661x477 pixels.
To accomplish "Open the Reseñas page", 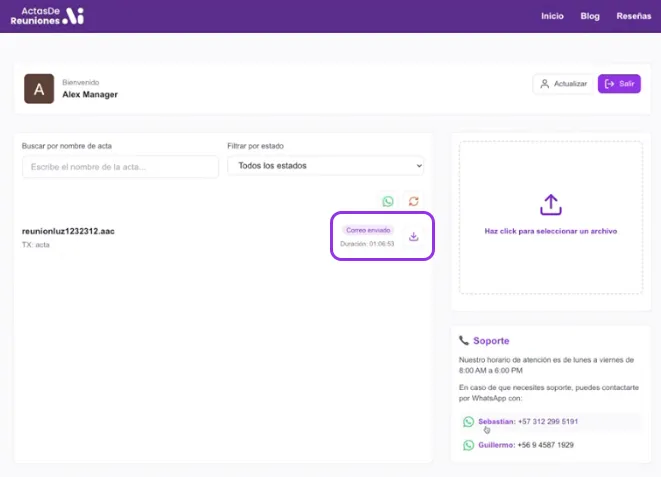I will tap(633, 16).
